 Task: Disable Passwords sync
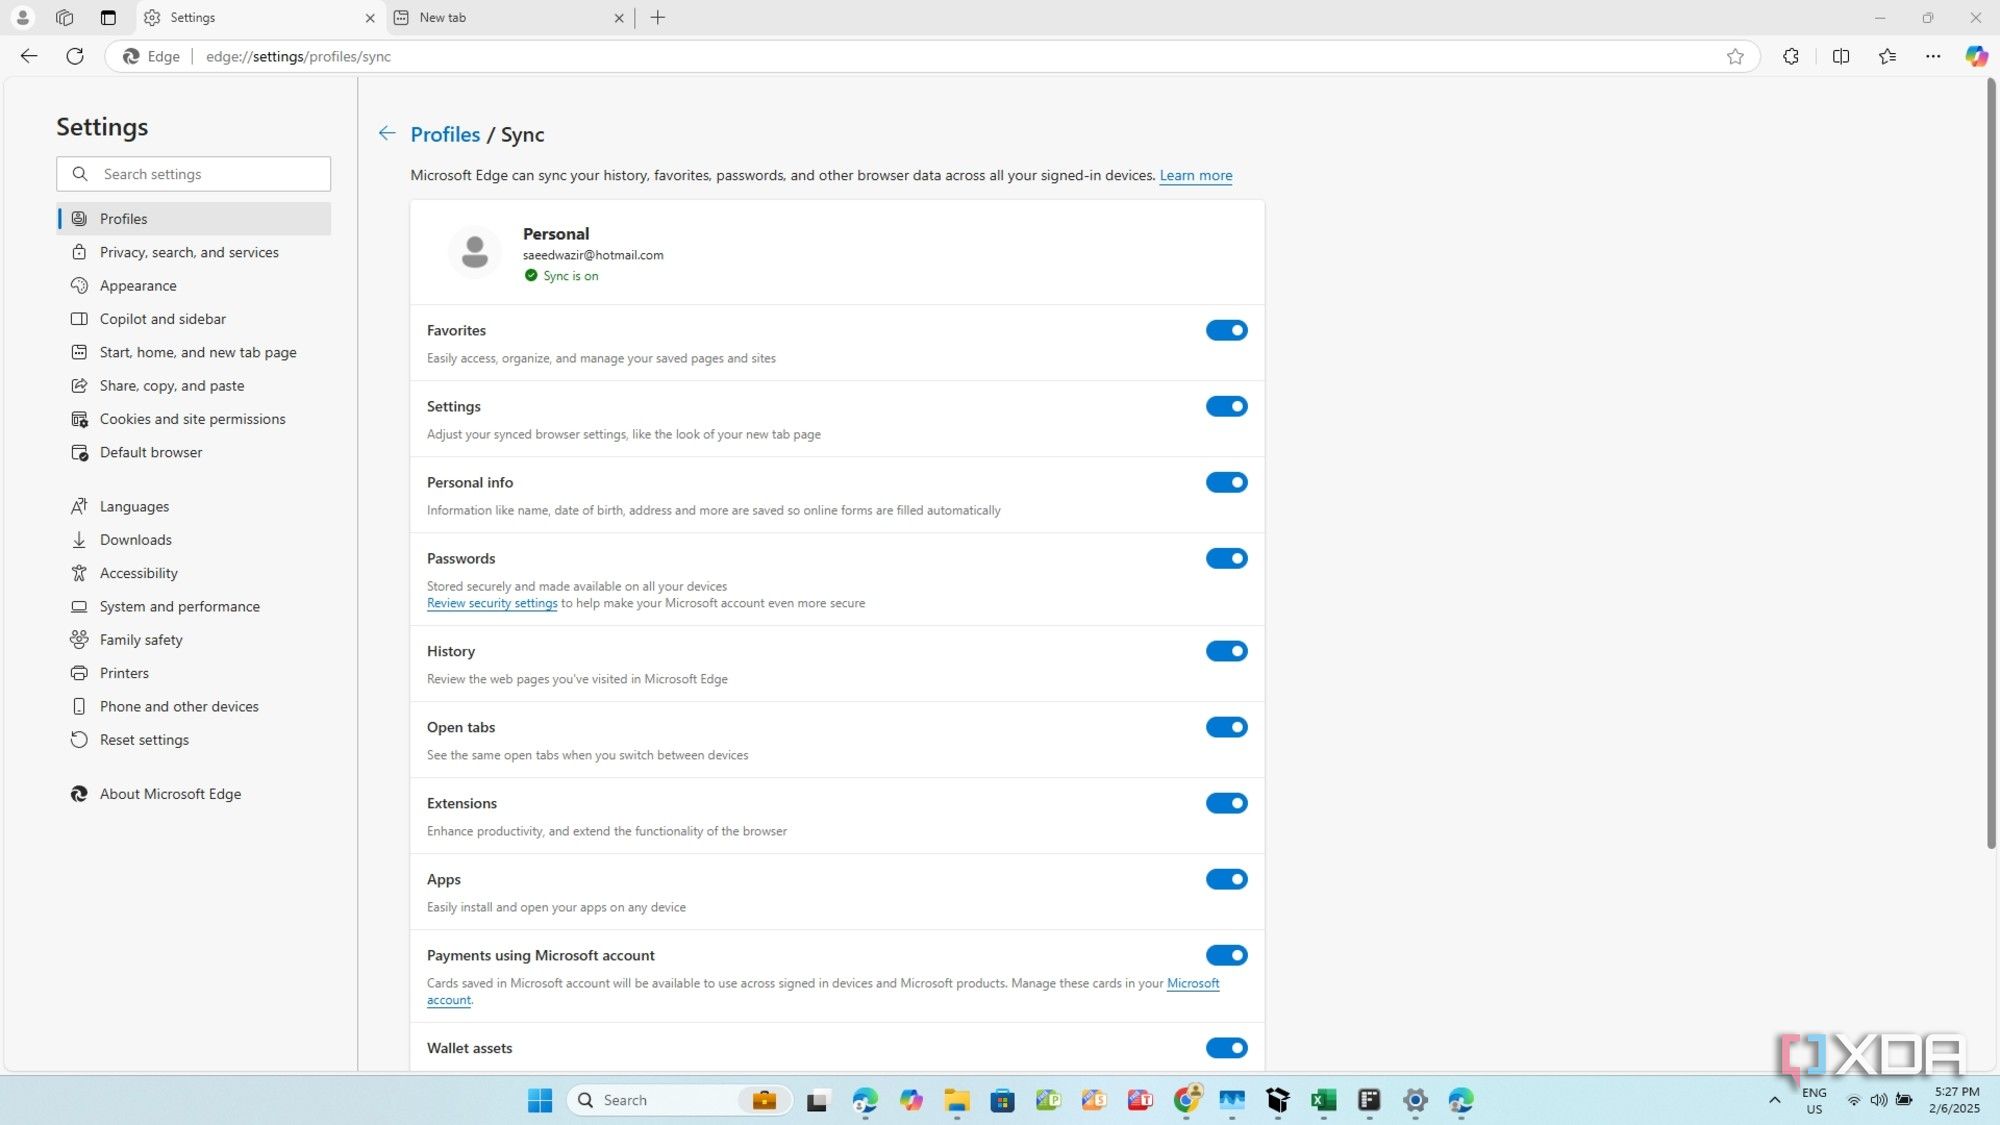click(1227, 558)
